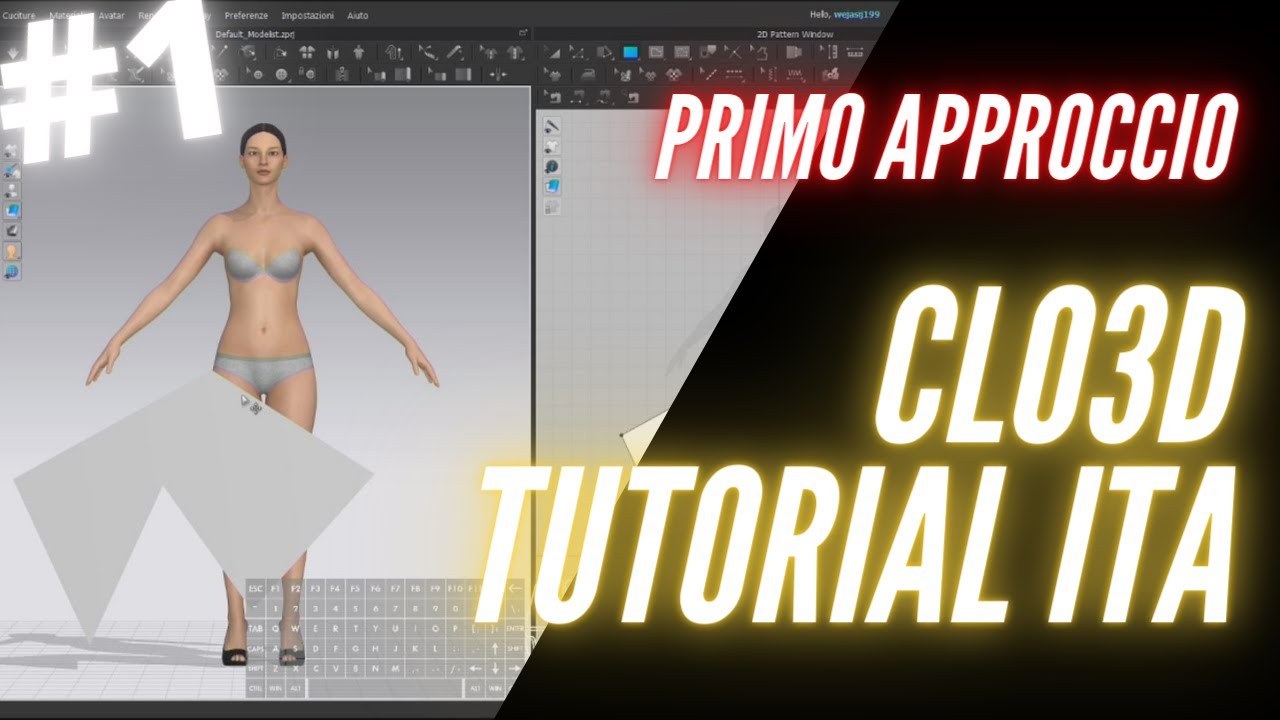Image resolution: width=1280 pixels, height=720 pixels.
Task: Click the Default_Modelist.zprj window title
Action: coord(253,34)
